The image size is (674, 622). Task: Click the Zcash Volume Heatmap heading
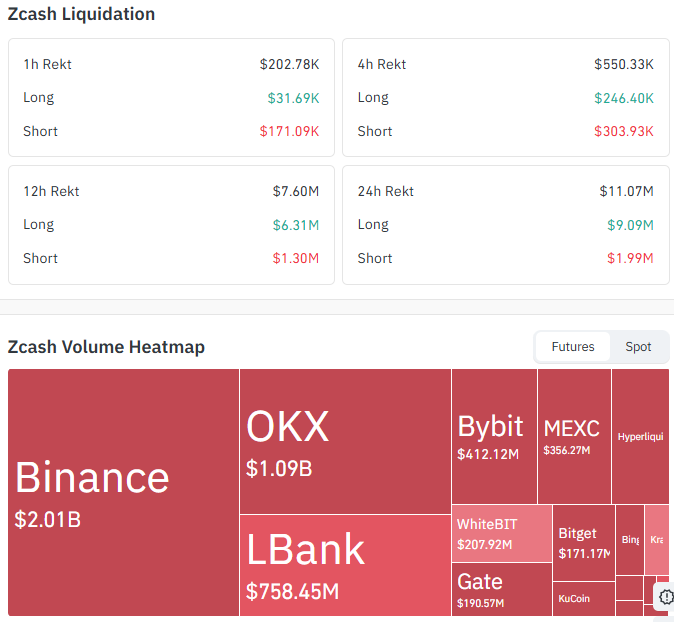[106, 347]
